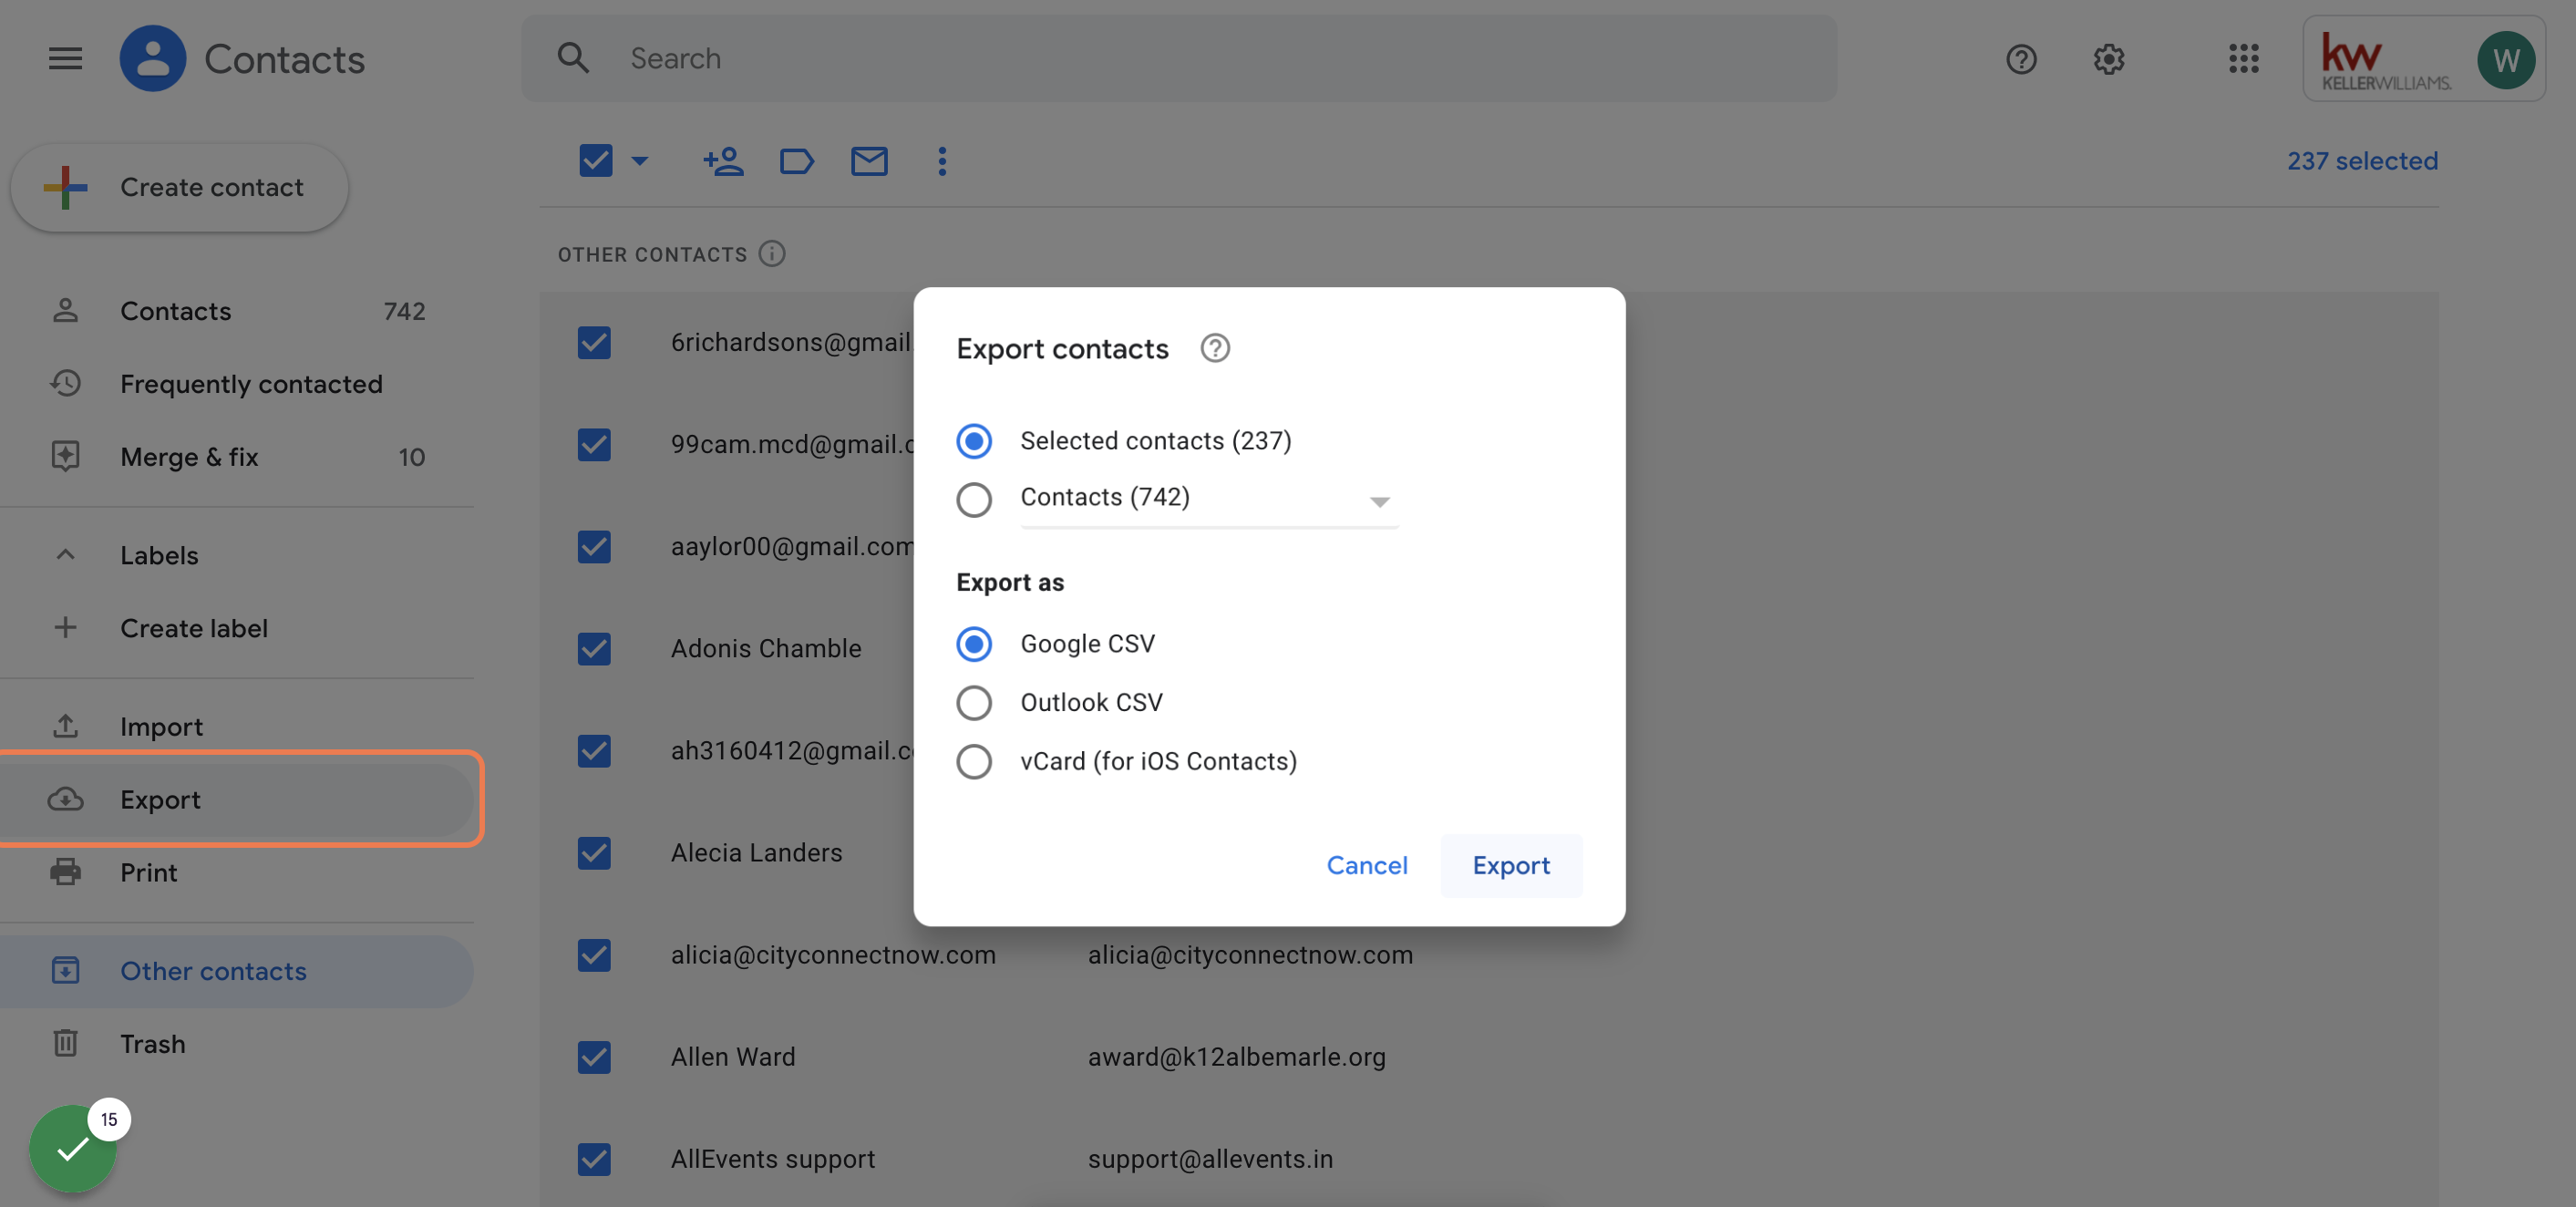Click the Other Contacts info icon

tap(771, 254)
